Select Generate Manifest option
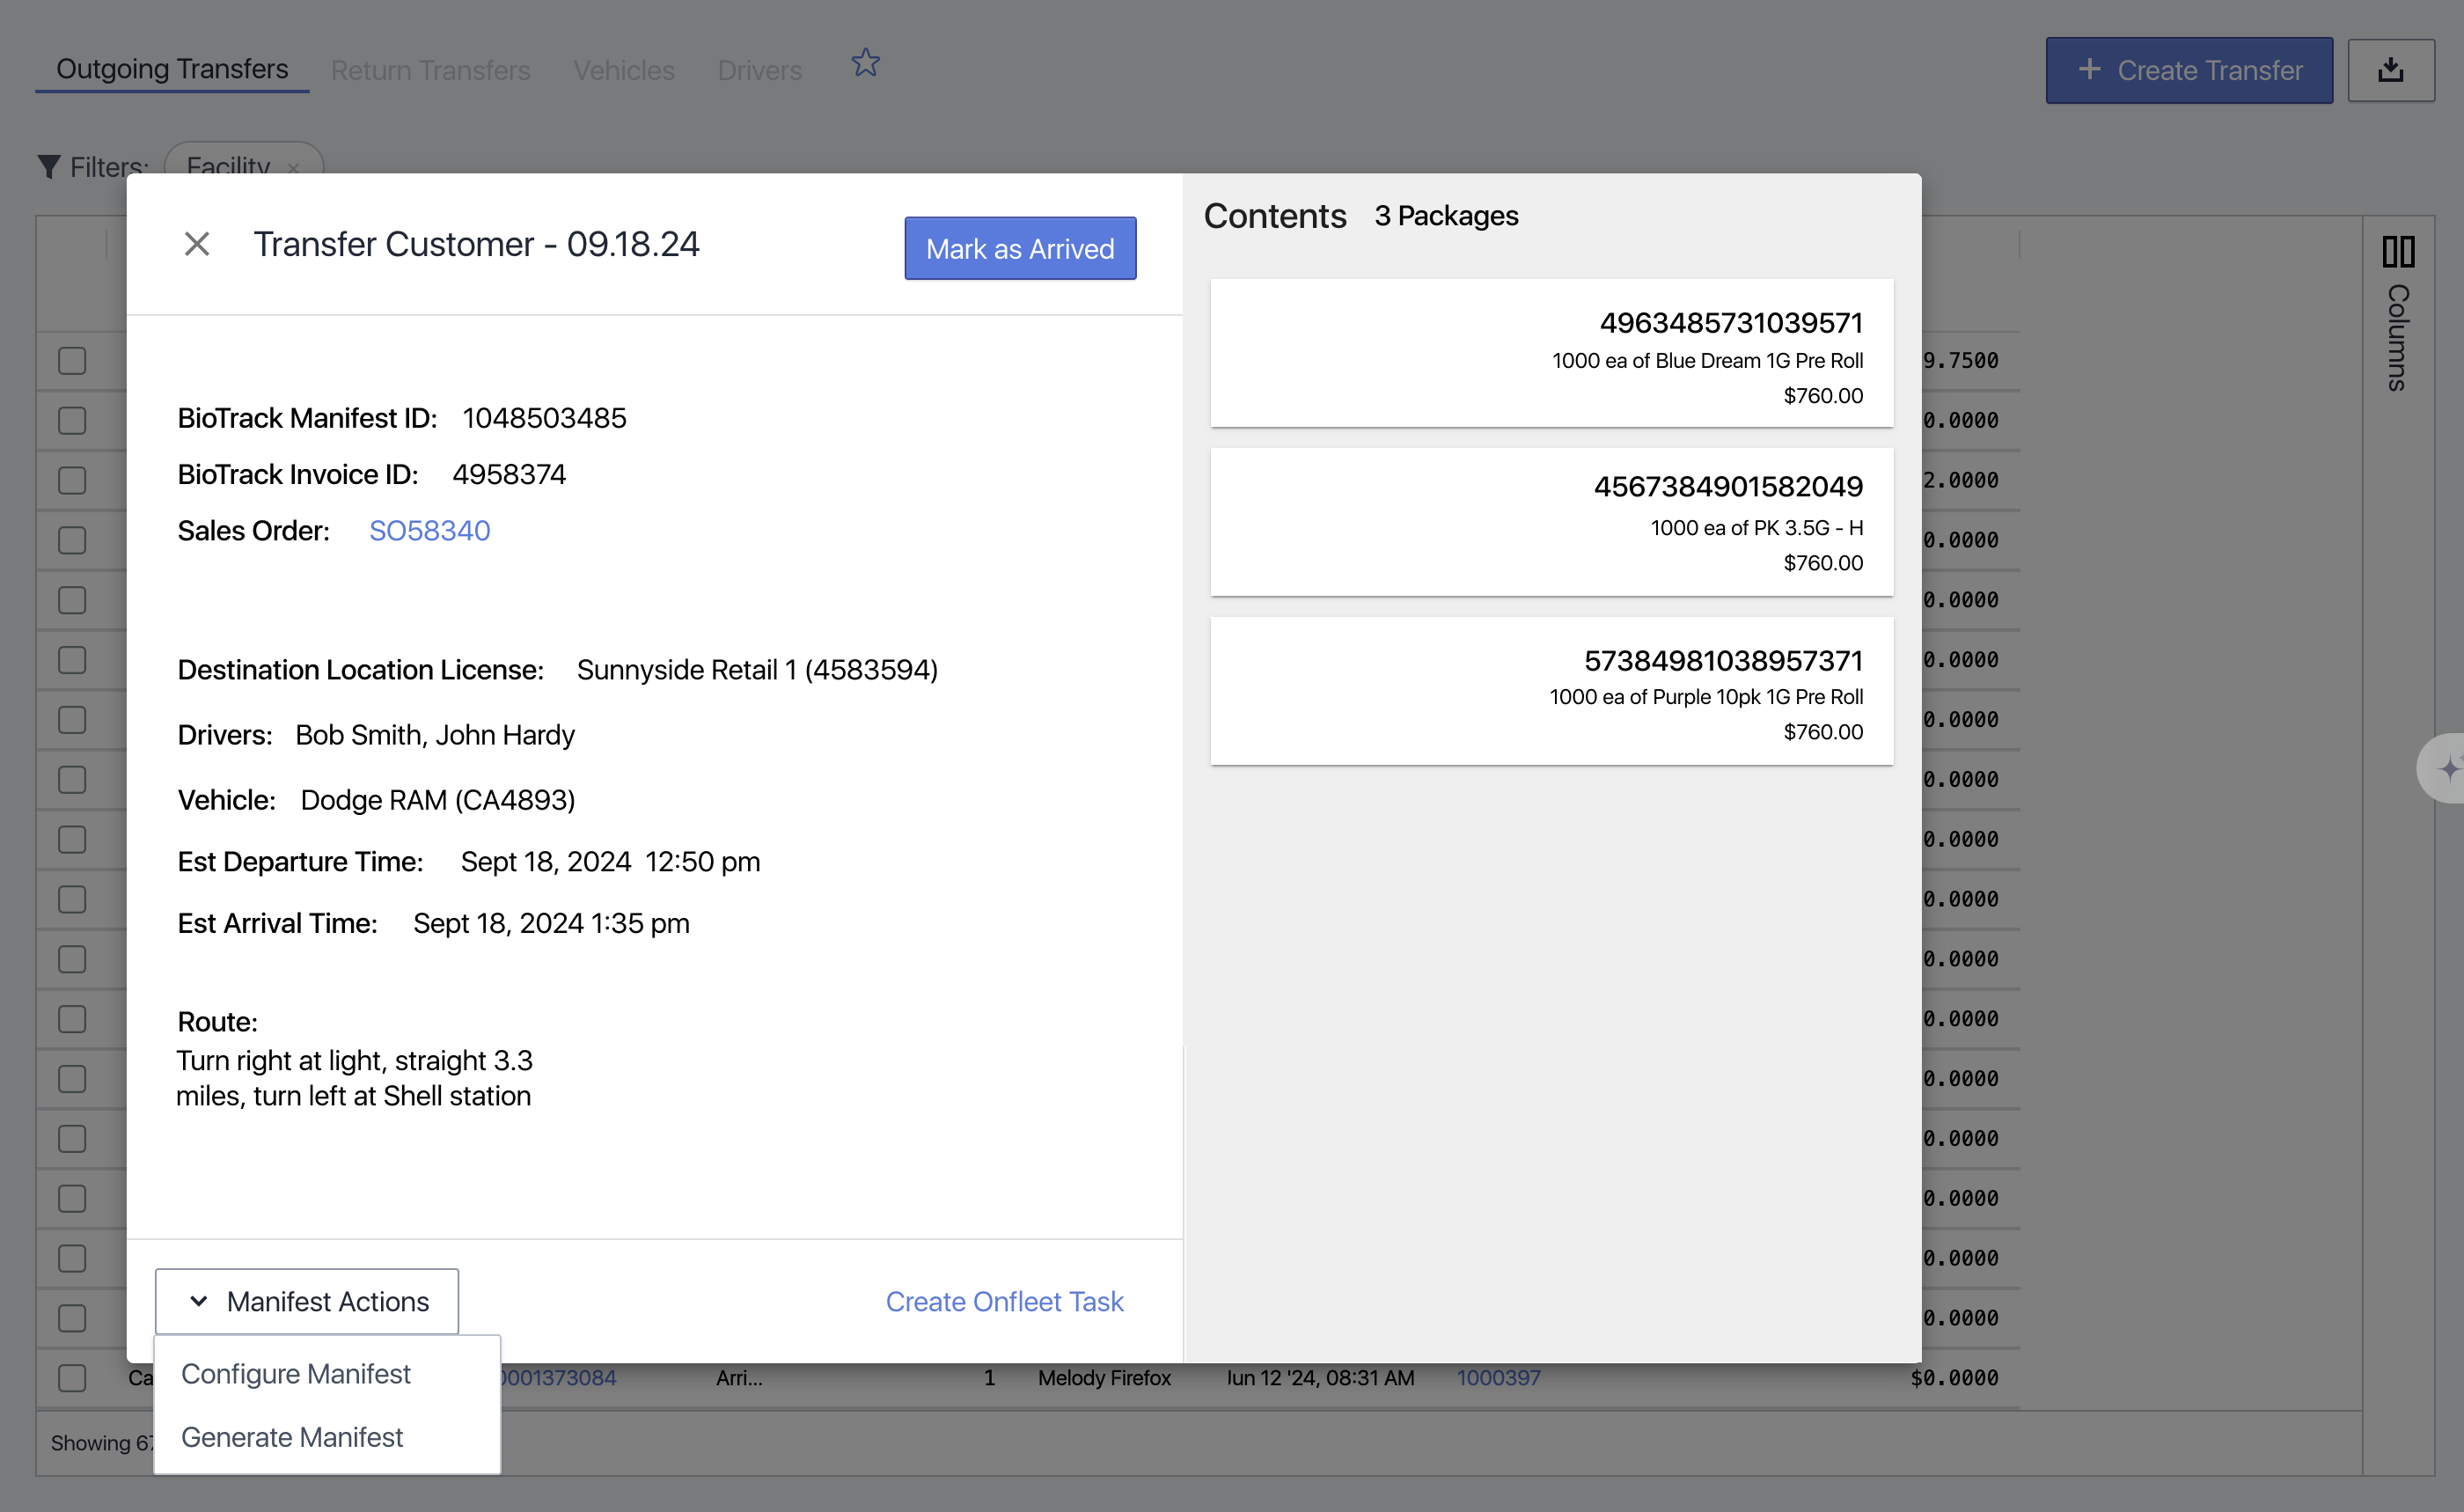This screenshot has height=1512, width=2464. click(x=292, y=1437)
